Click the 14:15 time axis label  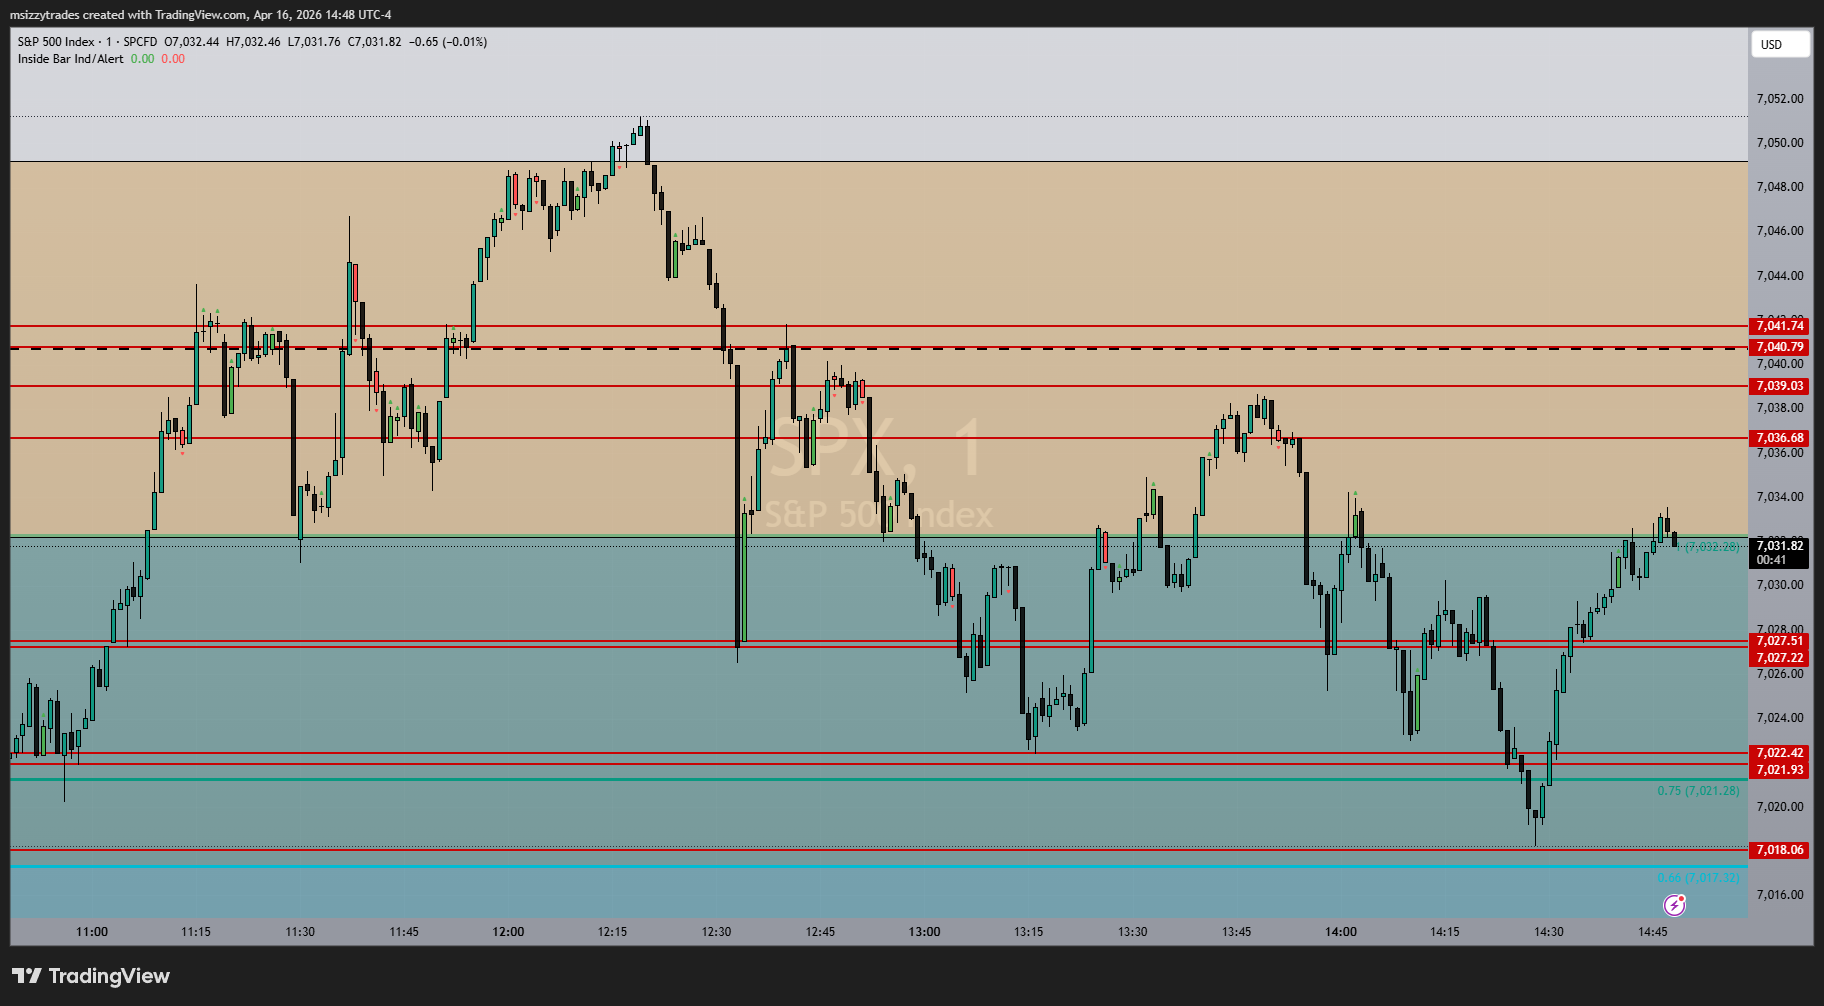1445,932
